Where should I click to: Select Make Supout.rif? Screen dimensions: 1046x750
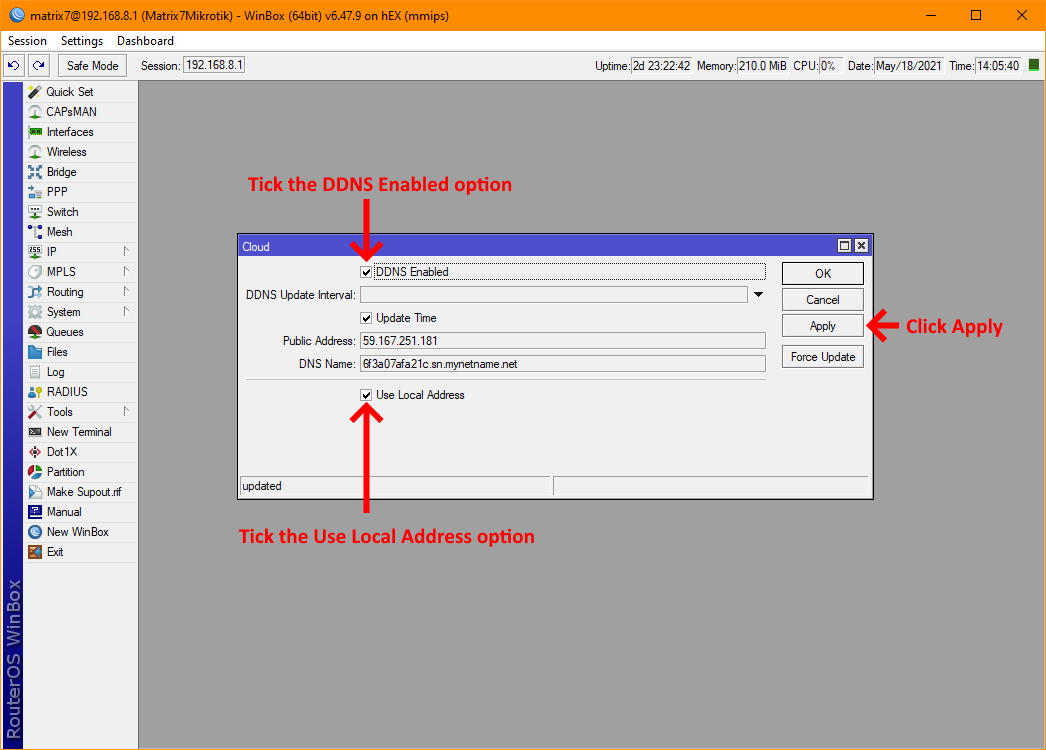point(80,492)
